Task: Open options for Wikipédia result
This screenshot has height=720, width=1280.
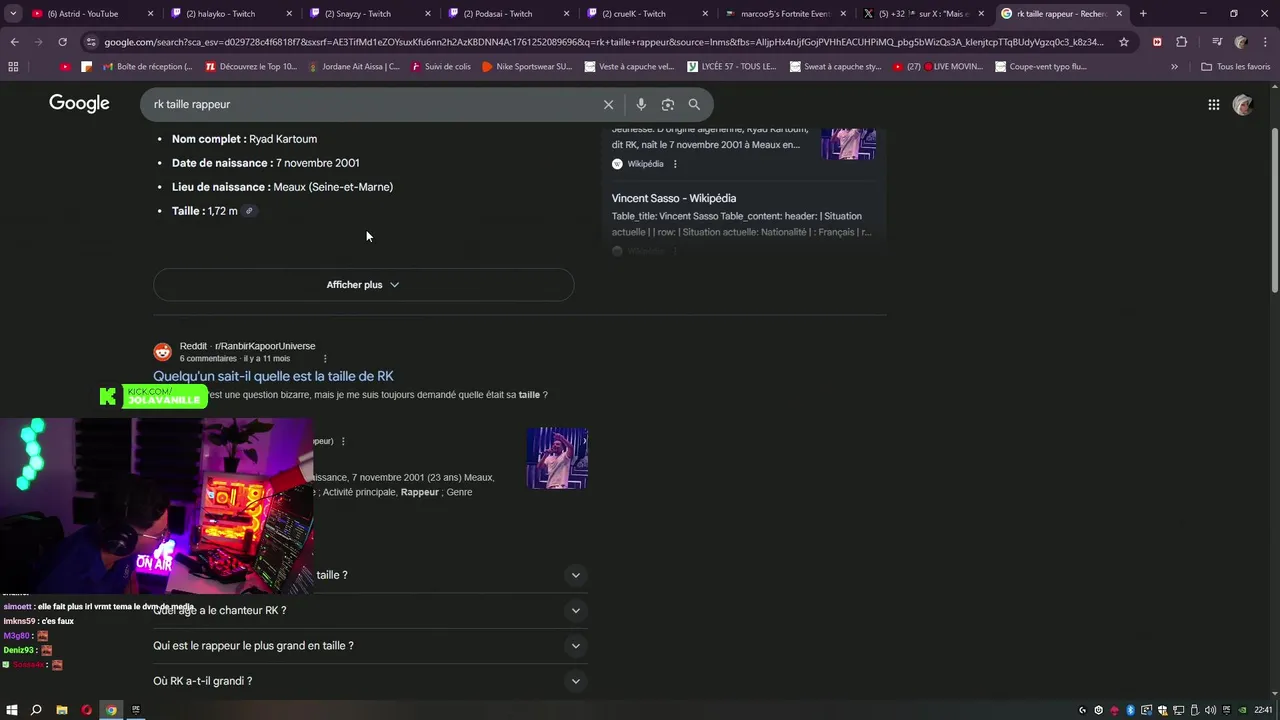Action: click(675, 164)
